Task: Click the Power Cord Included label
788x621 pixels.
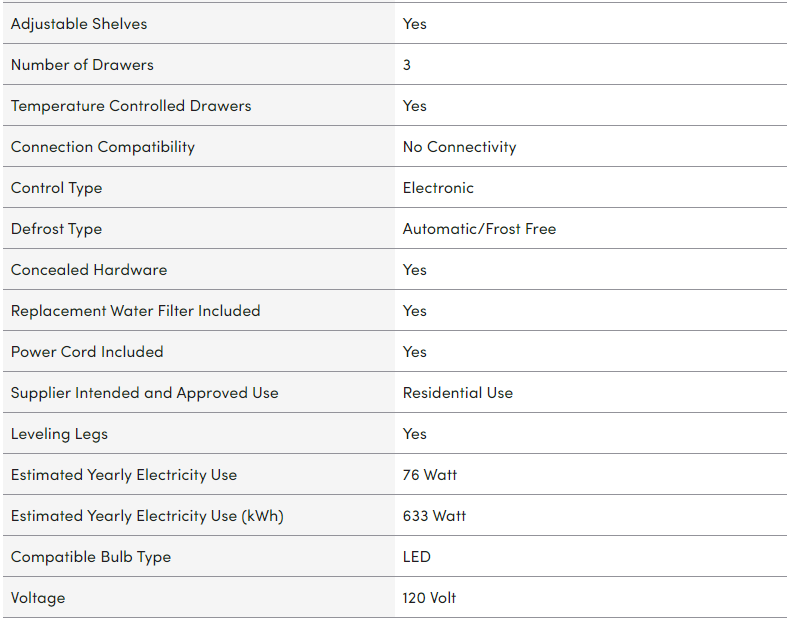Action: tap(87, 351)
